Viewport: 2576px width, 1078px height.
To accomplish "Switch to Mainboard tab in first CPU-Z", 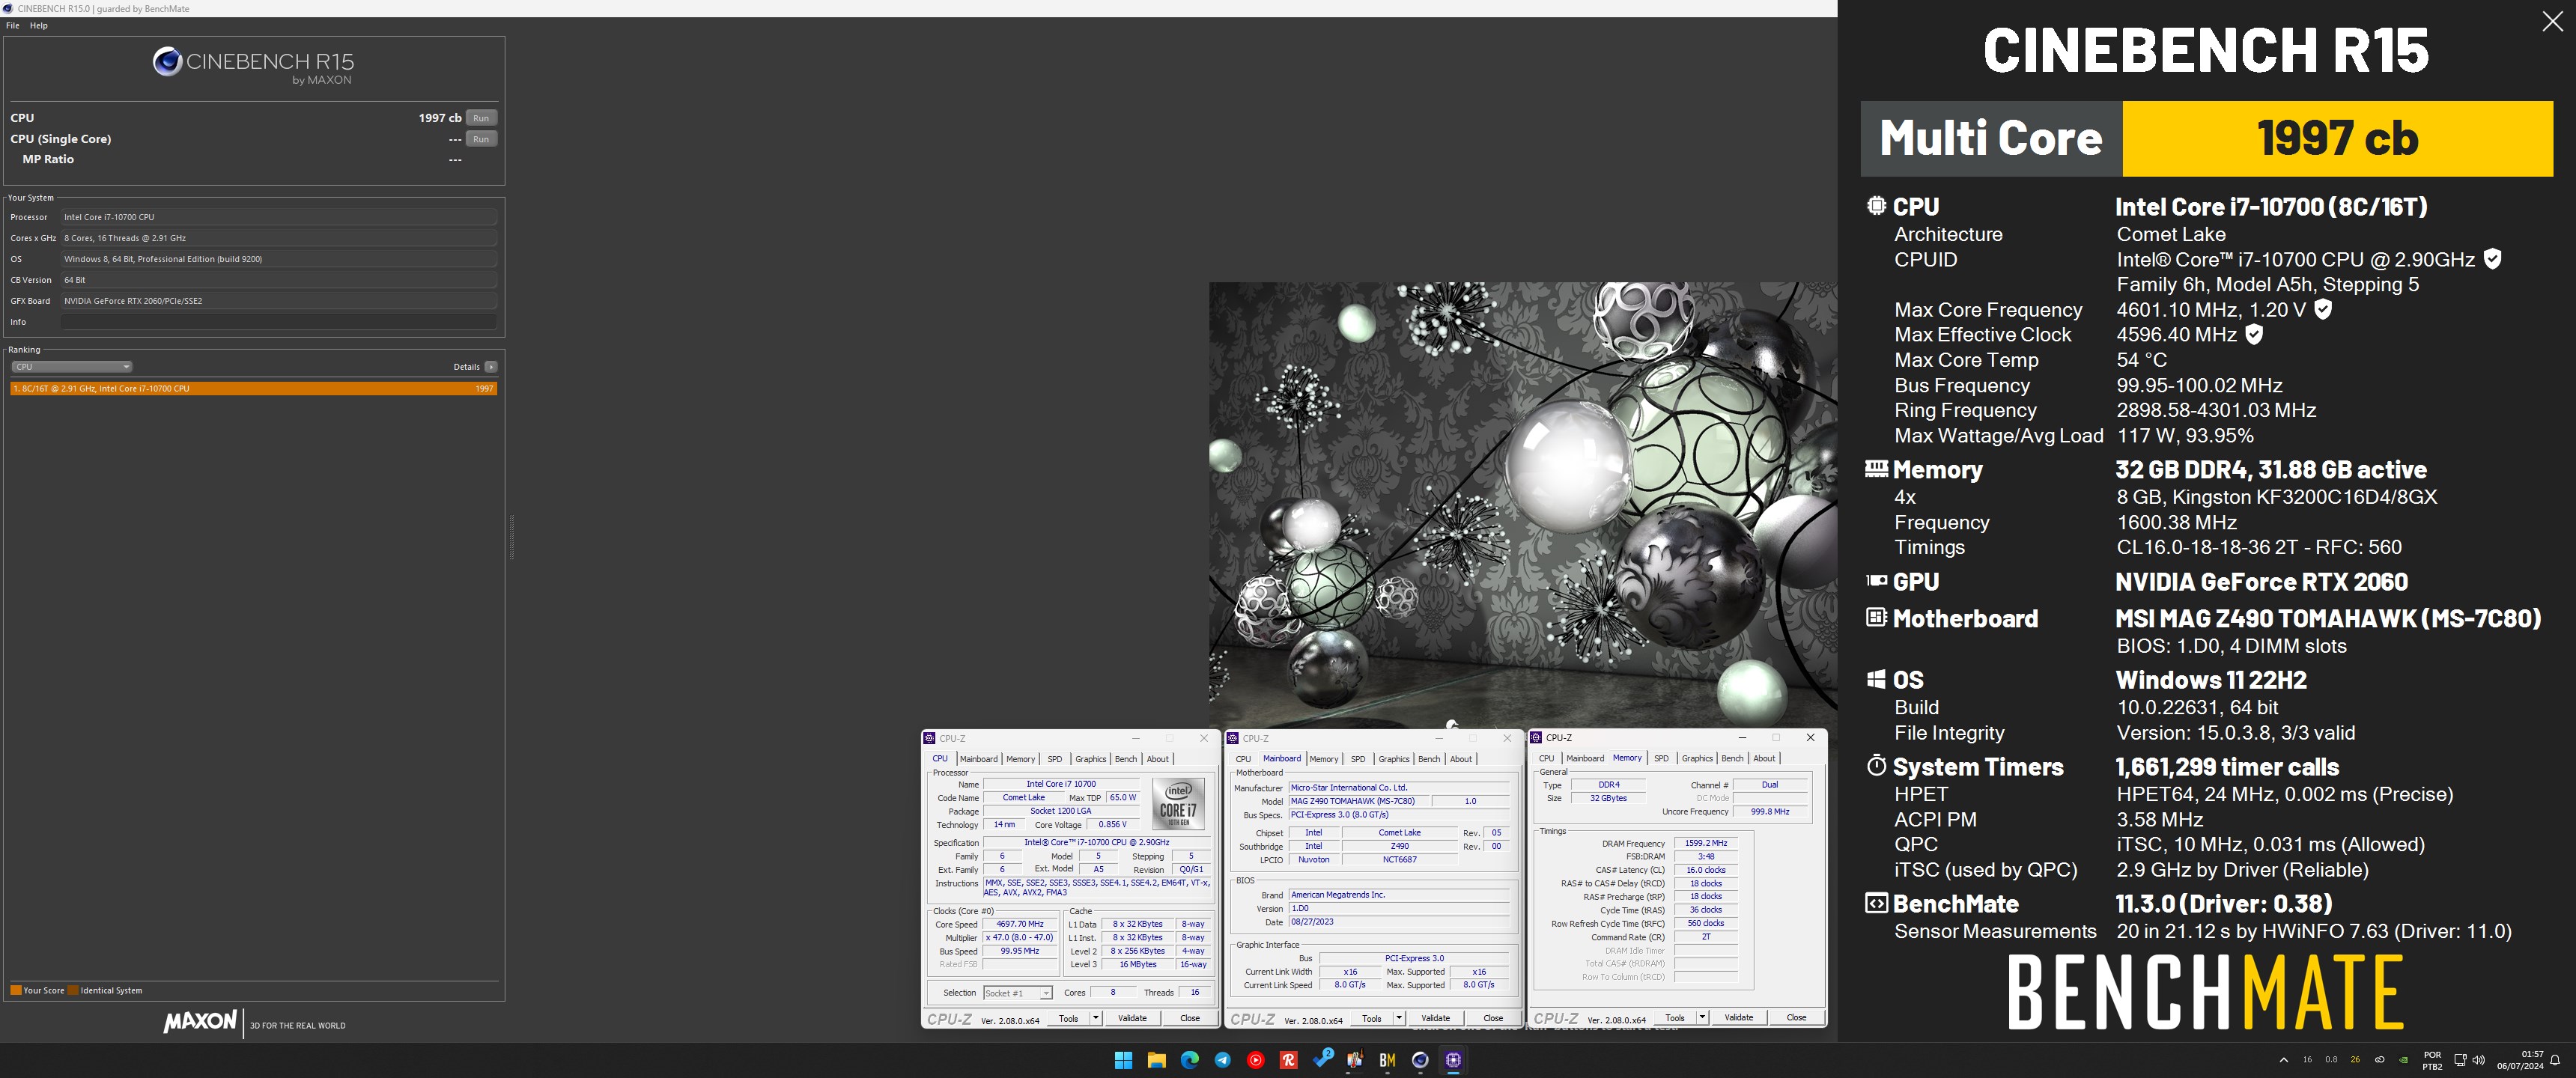I will pos(978,759).
